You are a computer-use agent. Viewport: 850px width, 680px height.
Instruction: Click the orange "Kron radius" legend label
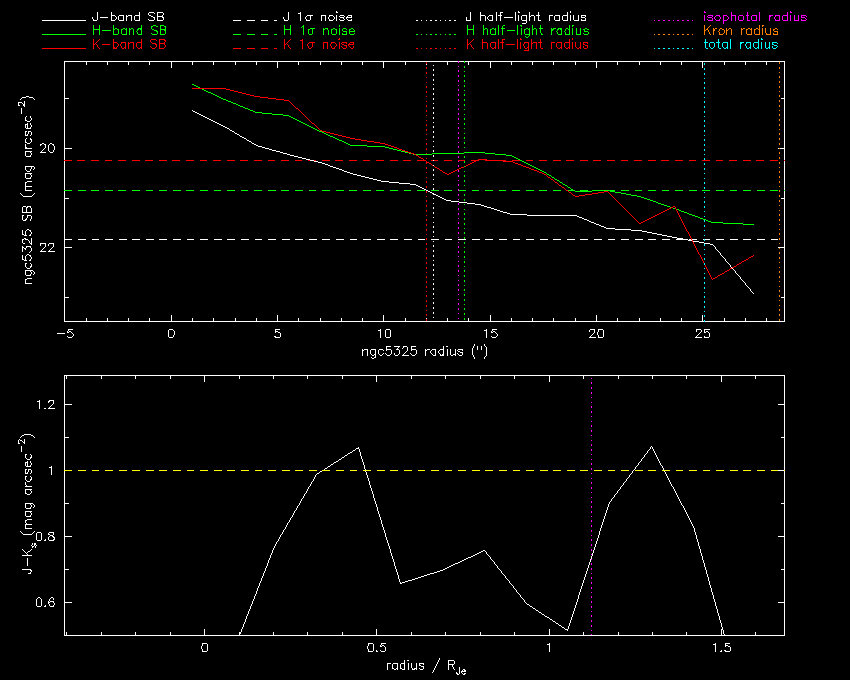pyautogui.click(x=741, y=31)
